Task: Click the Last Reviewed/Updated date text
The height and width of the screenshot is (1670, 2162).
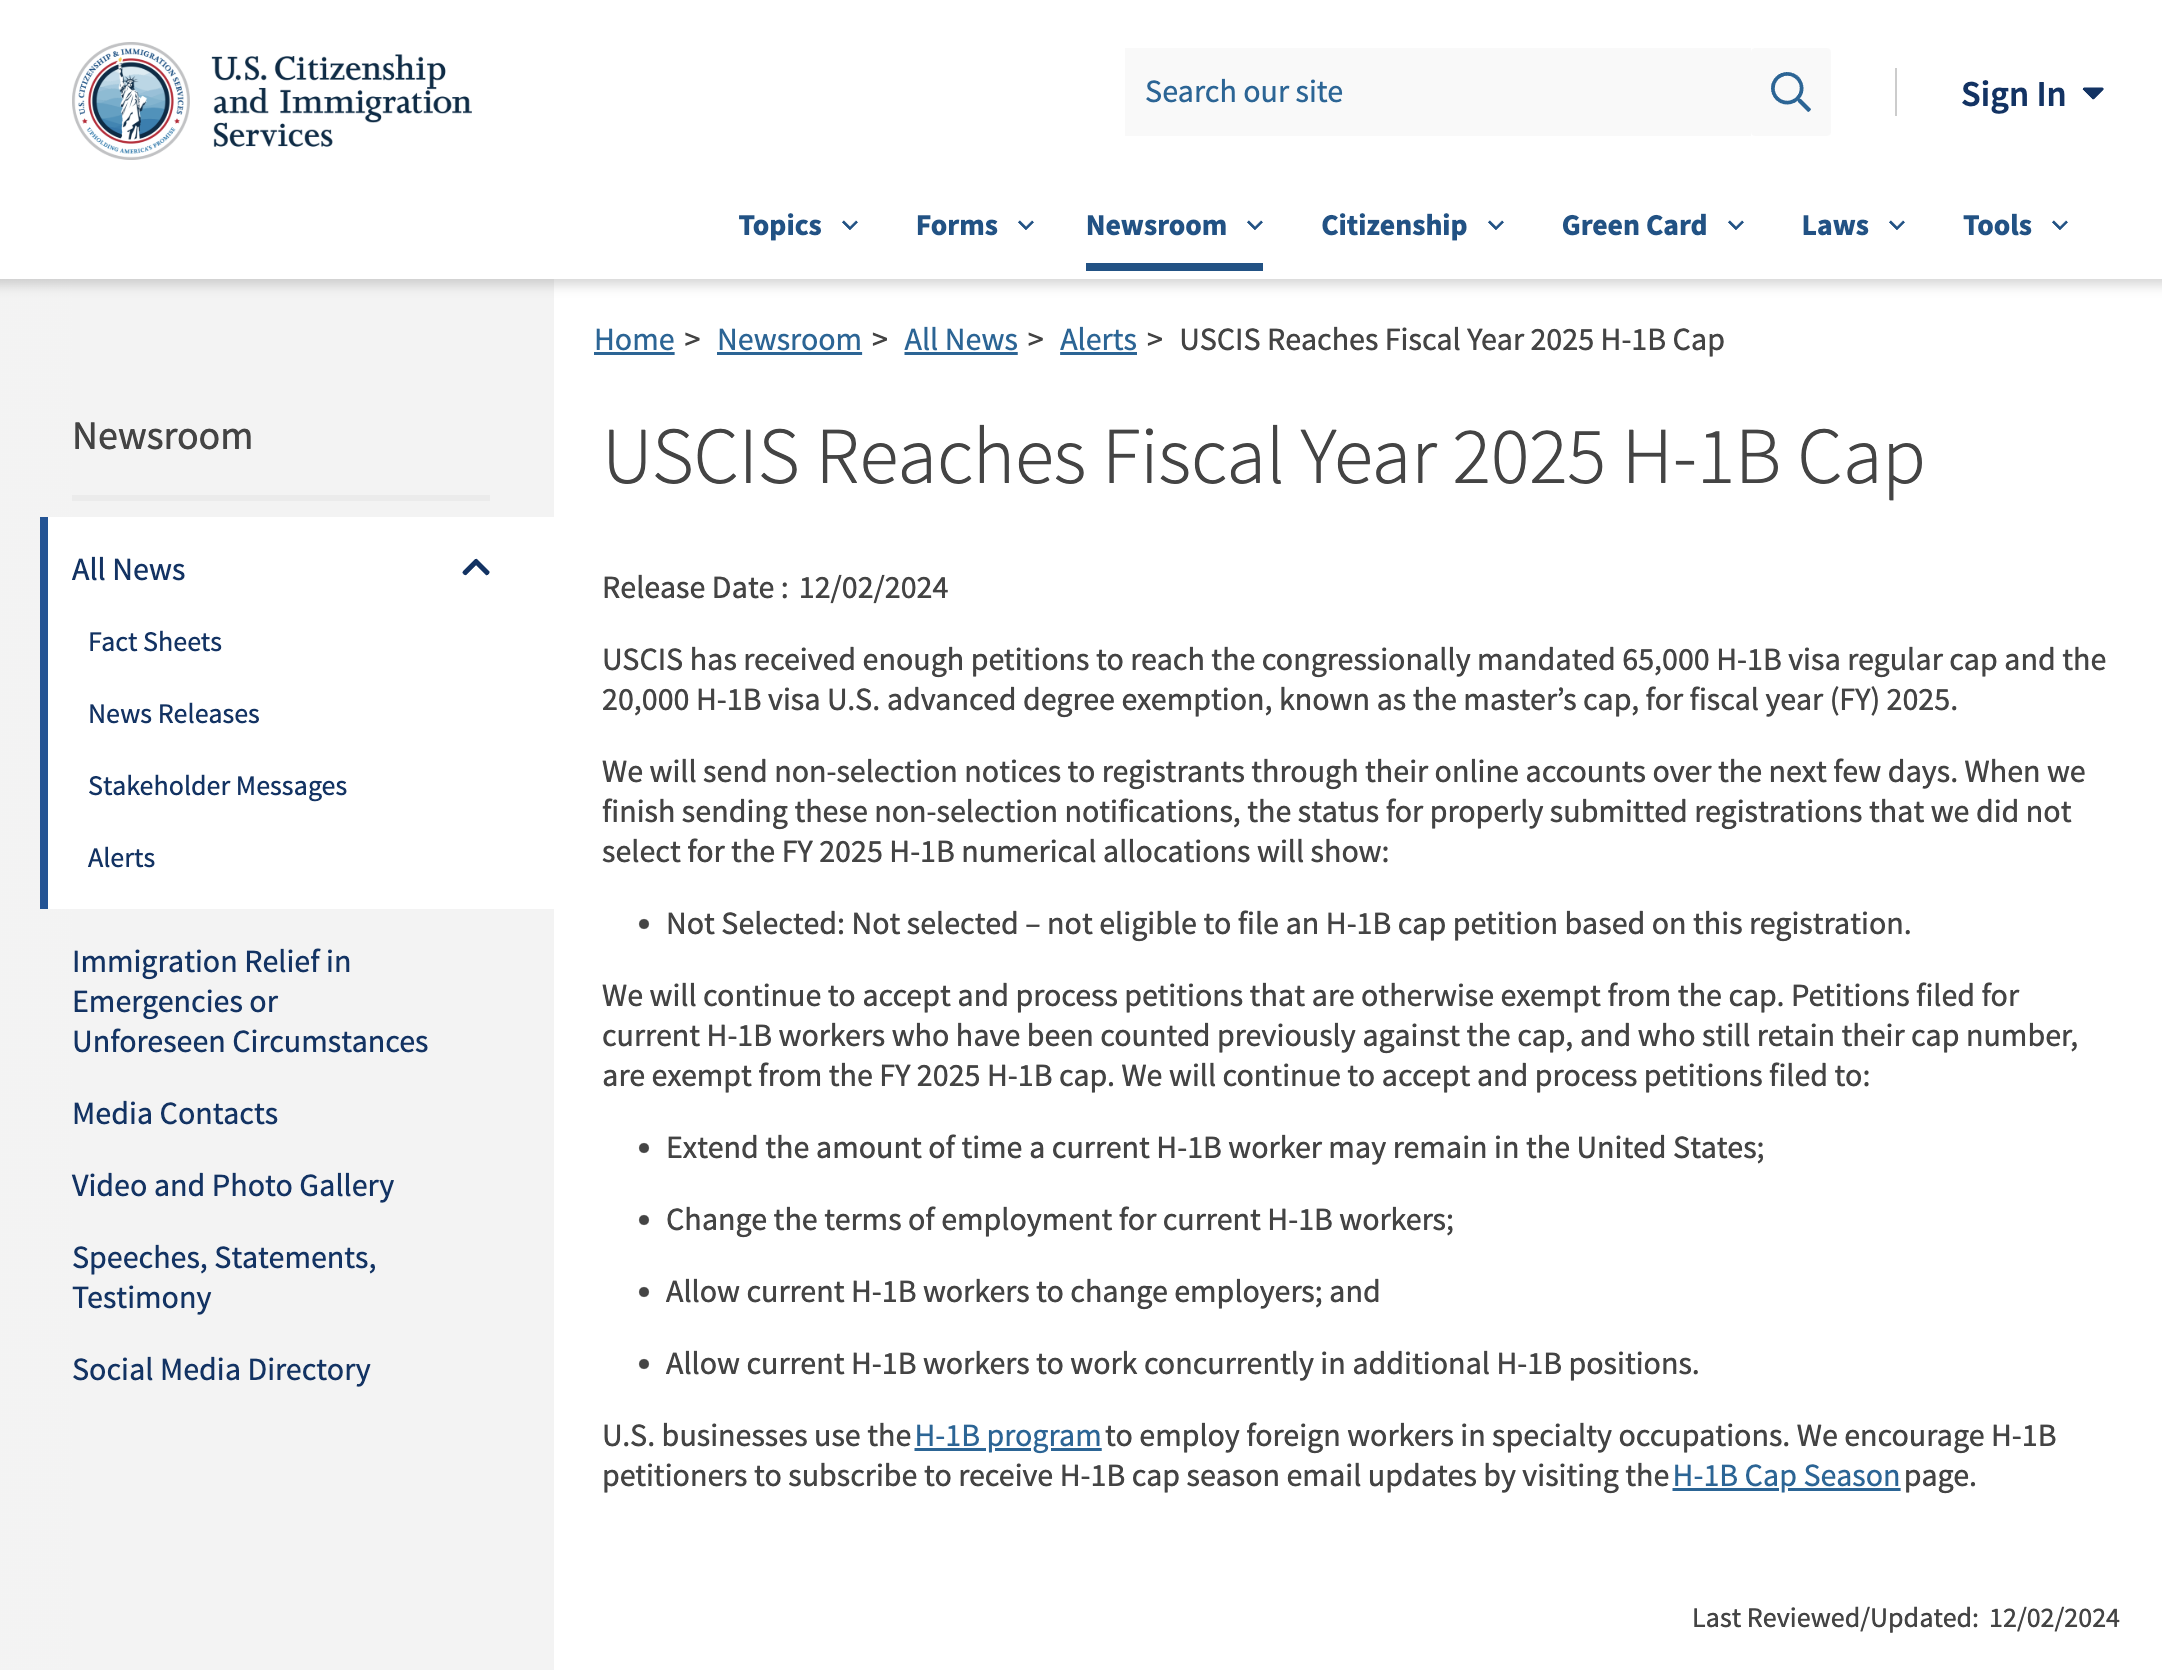Action: tap(1905, 1618)
